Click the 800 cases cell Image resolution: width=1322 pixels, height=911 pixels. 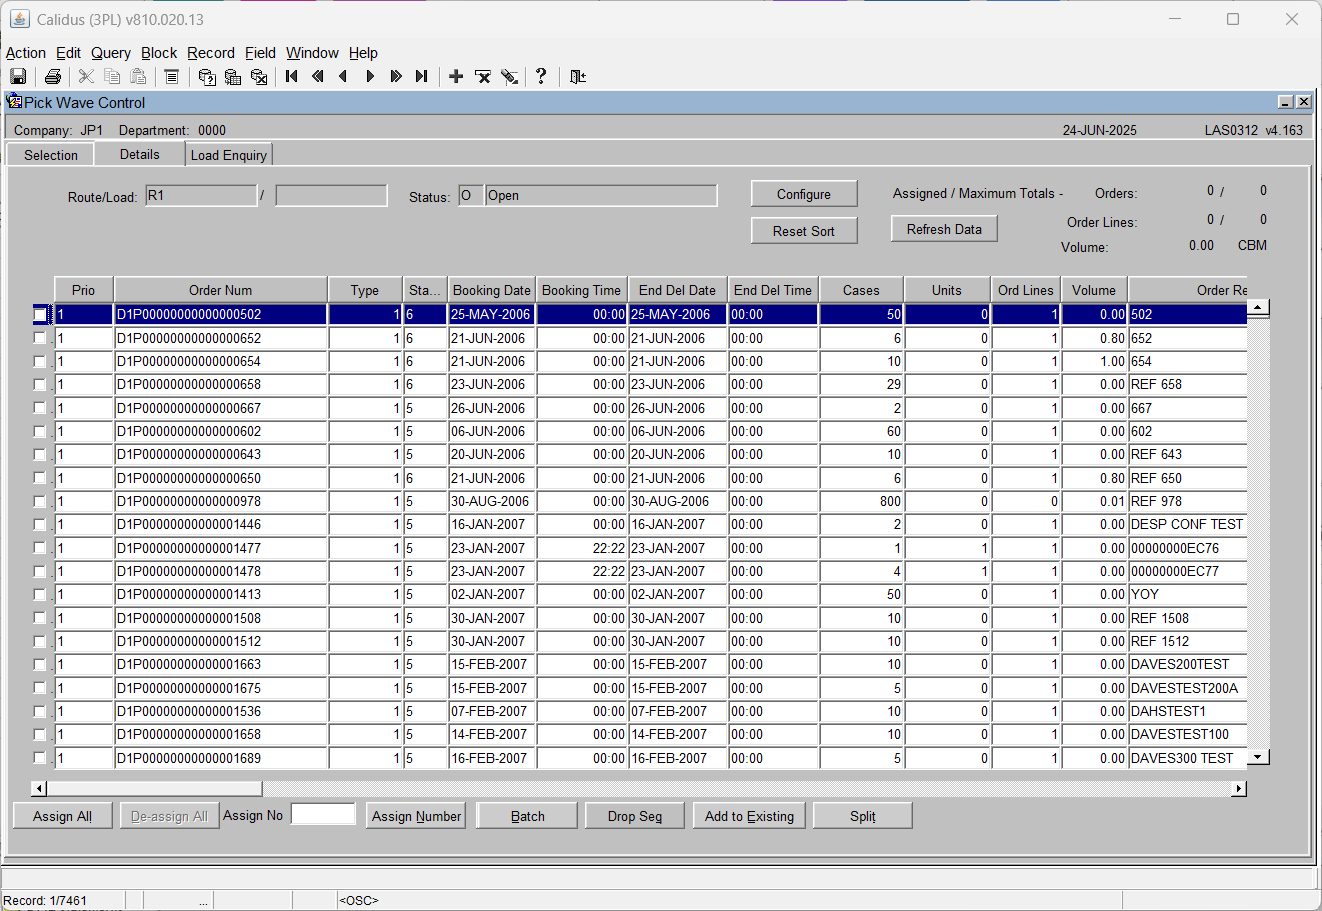(861, 501)
